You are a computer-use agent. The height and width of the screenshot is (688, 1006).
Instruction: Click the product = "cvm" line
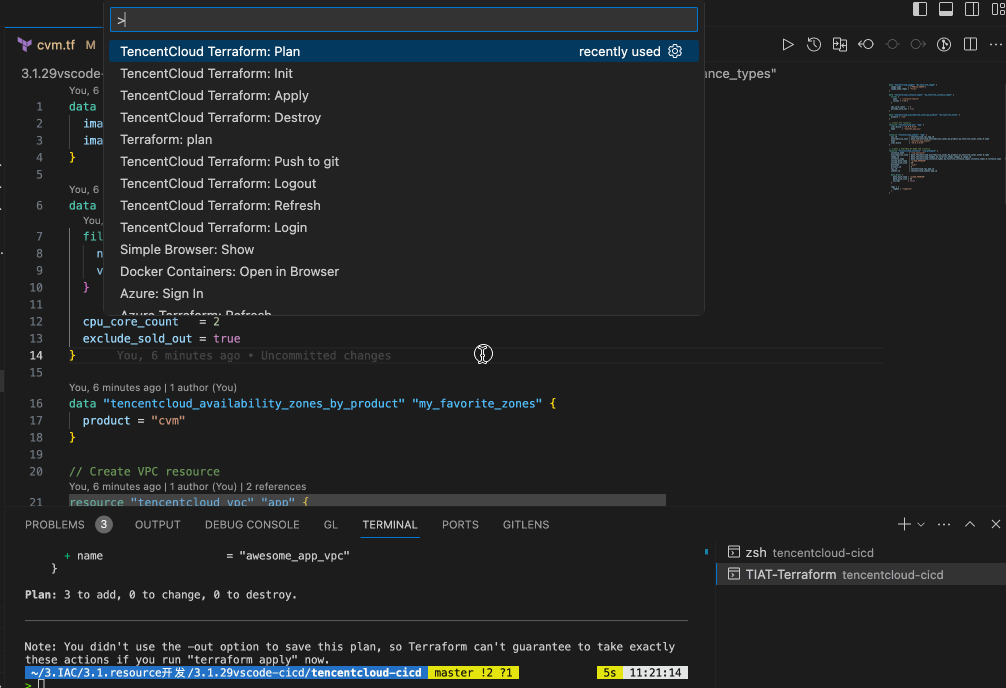click(133, 420)
